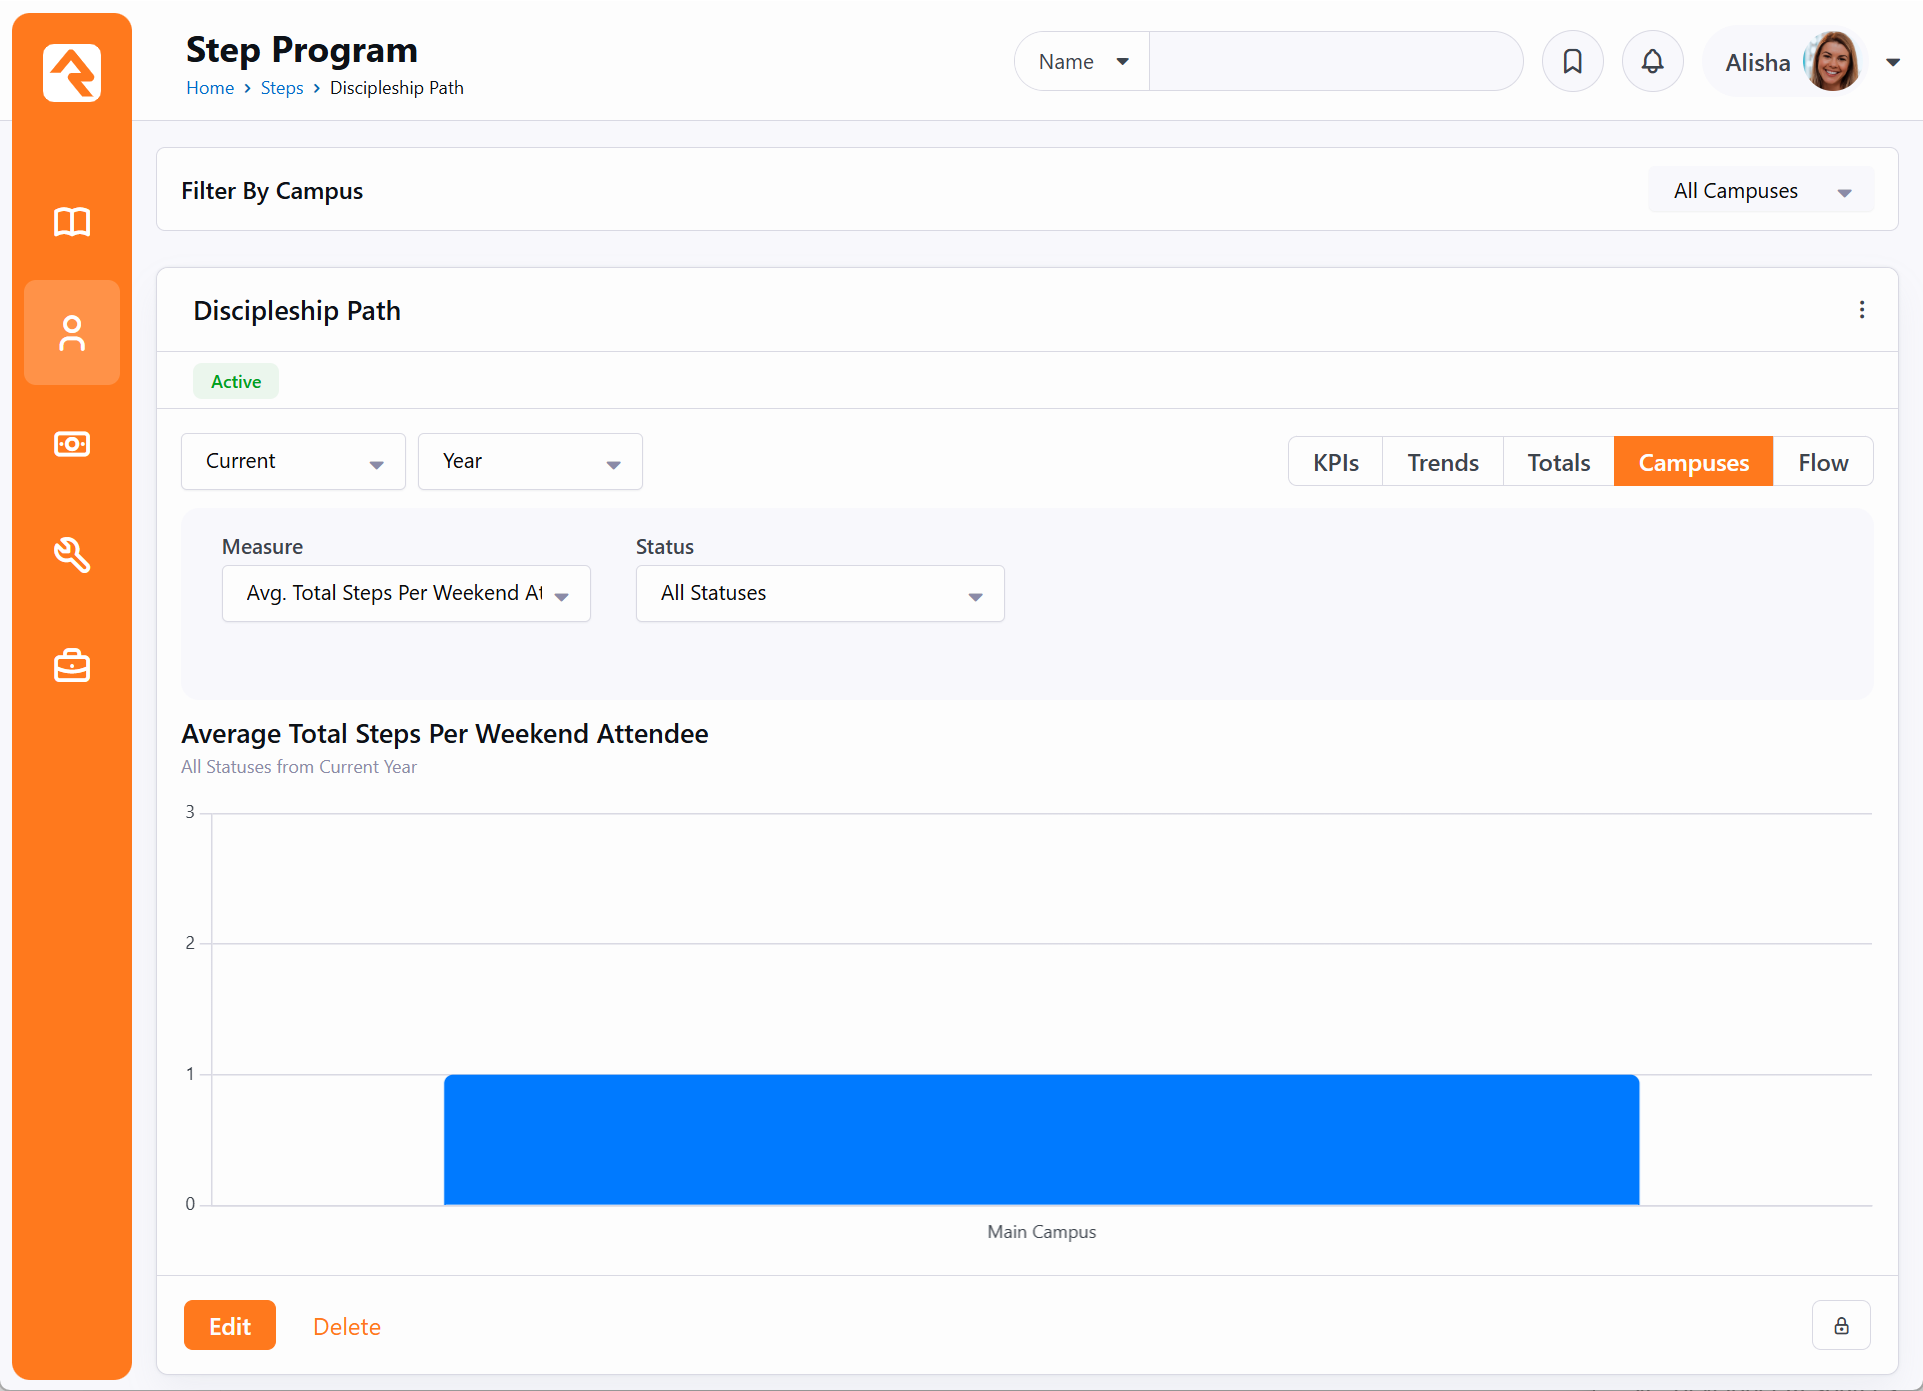
Task: Click the bookmark icon in header
Action: coord(1572,62)
